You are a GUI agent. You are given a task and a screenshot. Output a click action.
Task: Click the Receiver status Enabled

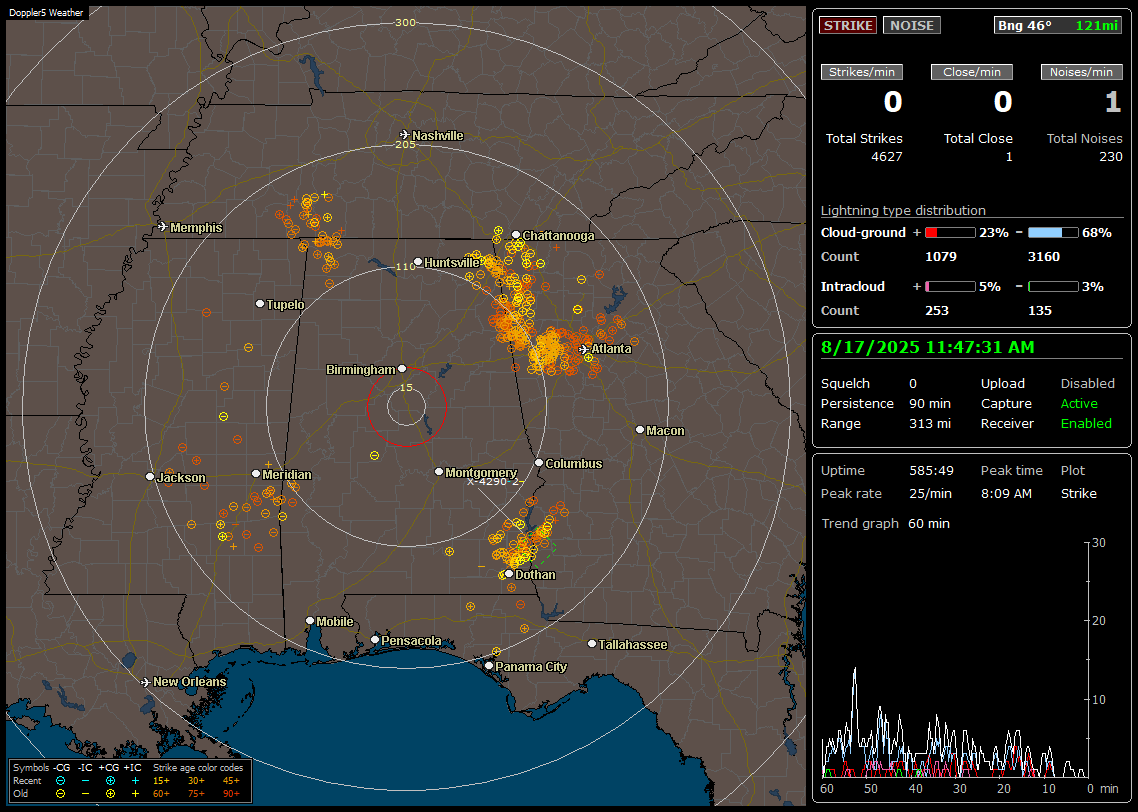point(1086,424)
